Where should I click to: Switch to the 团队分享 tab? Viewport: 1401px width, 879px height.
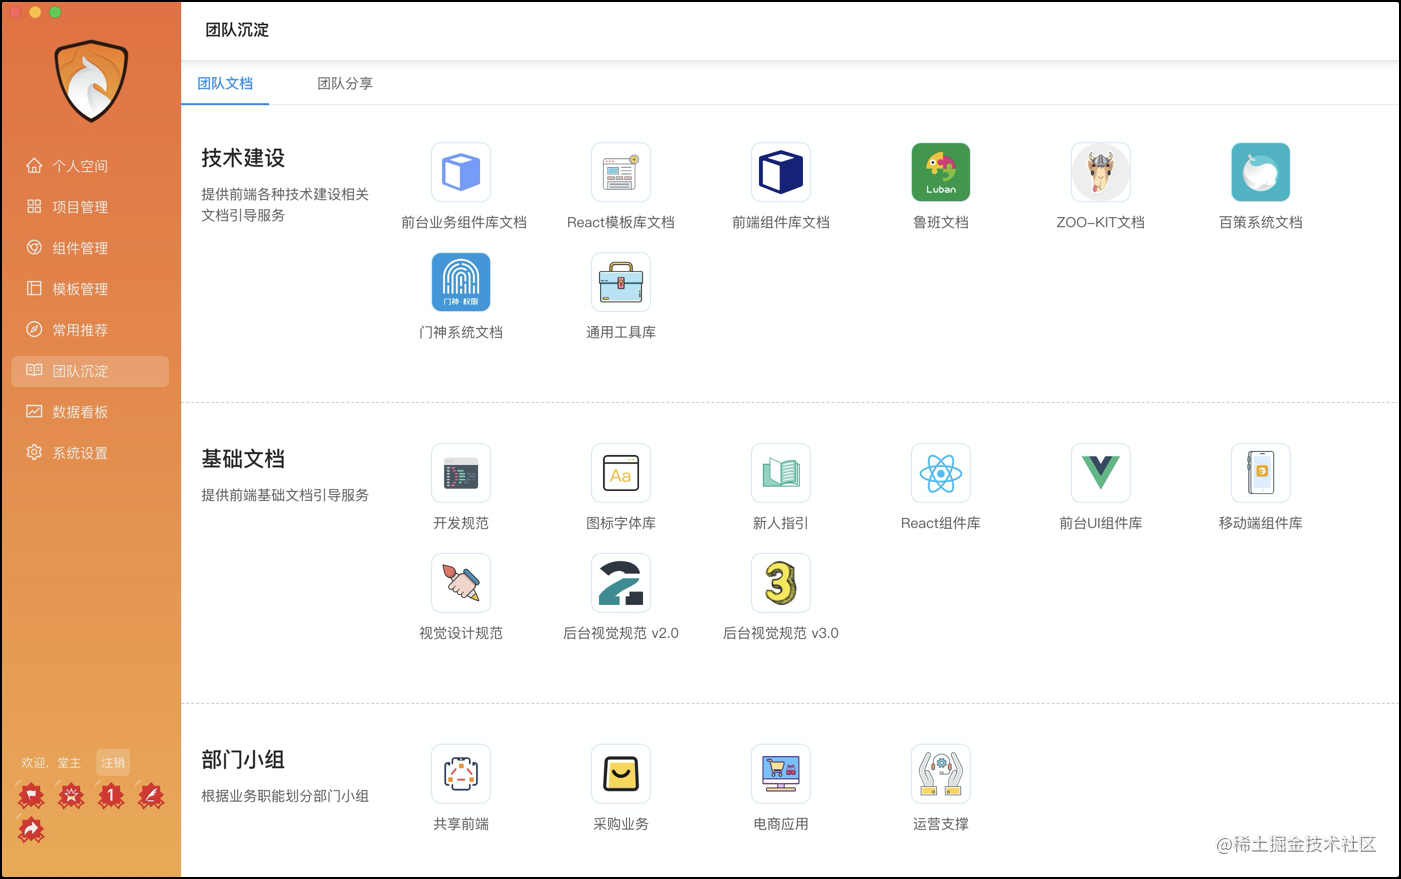(345, 84)
